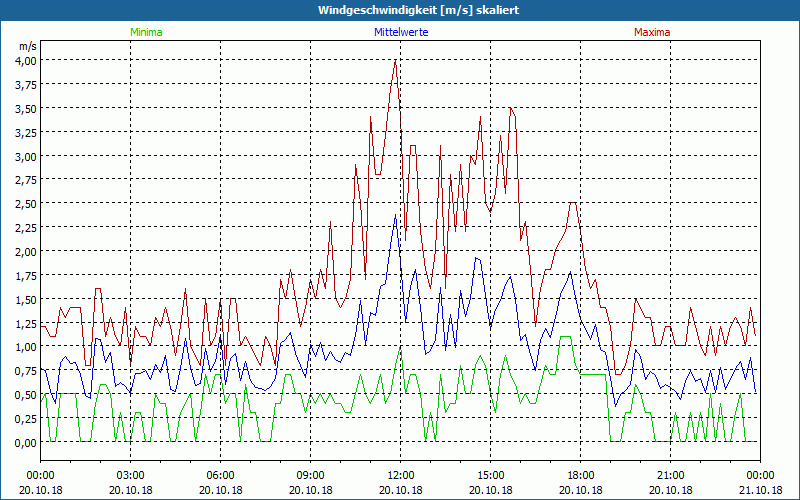Select the 03:00 time marker on the x-axis
800x500 pixels.
pos(131,475)
